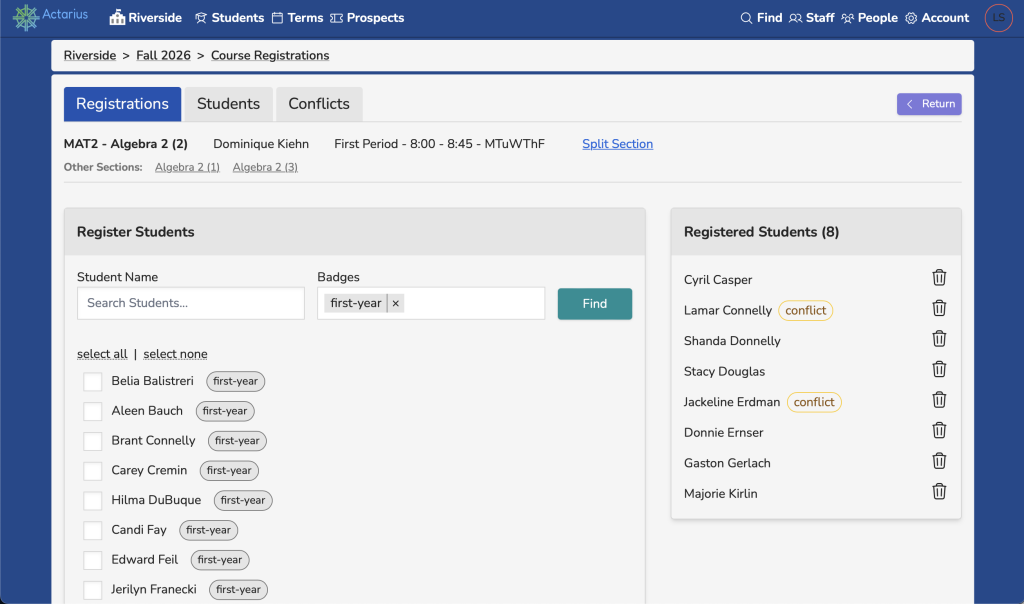Viewport: 1024px width, 604px height.
Task: Click the Return button
Action: (x=929, y=104)
